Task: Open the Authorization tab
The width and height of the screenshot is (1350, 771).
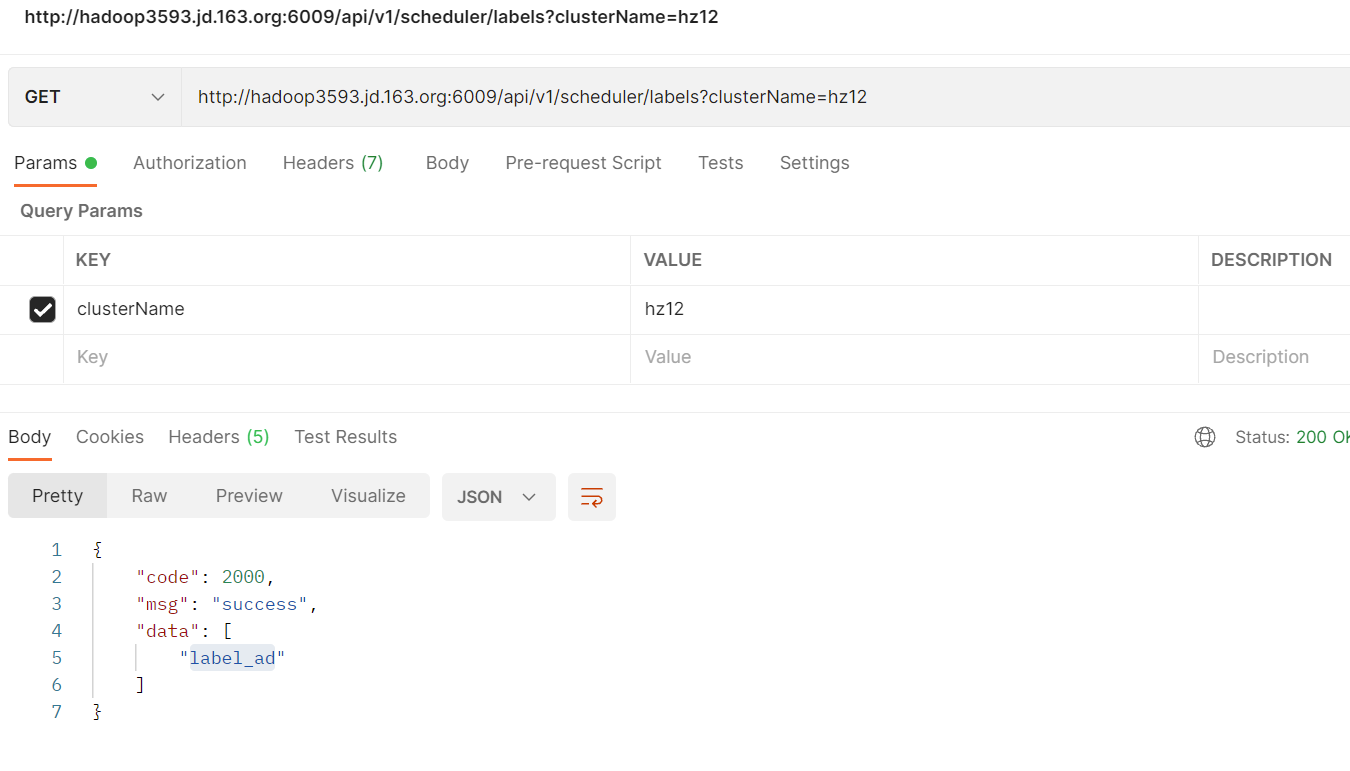Action: (x=190, y=163)
